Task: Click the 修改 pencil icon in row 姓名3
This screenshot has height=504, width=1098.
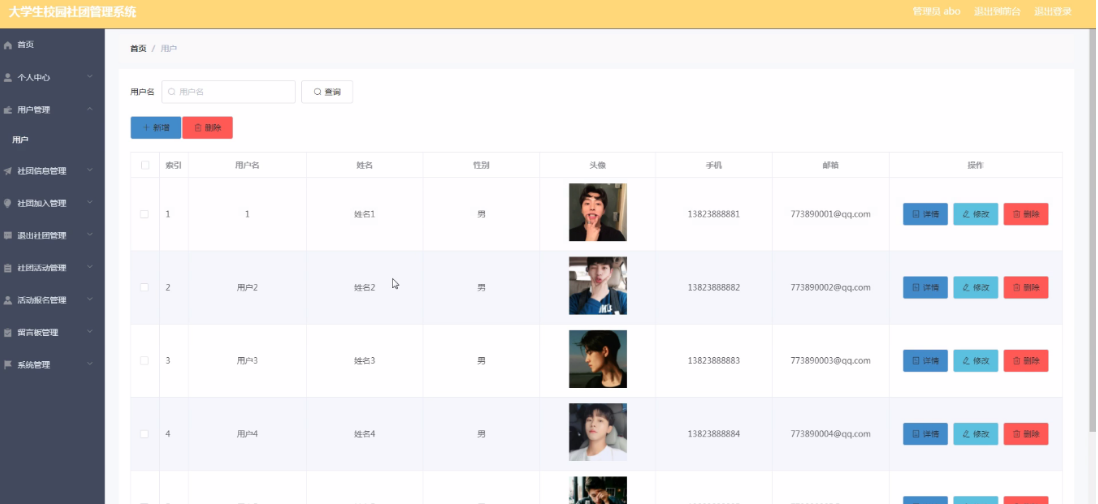Action: [966, 361]
